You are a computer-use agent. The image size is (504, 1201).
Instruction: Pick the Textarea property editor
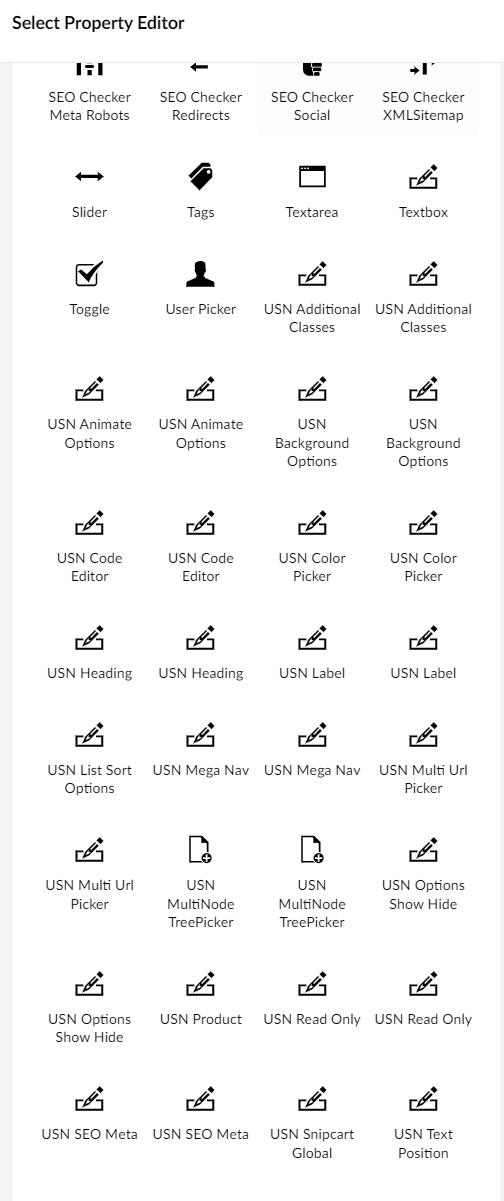pyautogui.click(x=312, y=193)
